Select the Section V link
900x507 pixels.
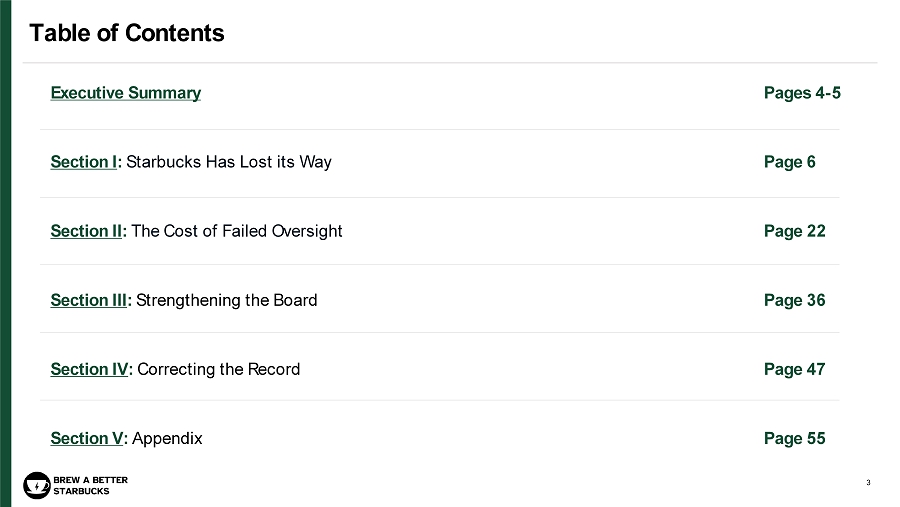[86, 438]
